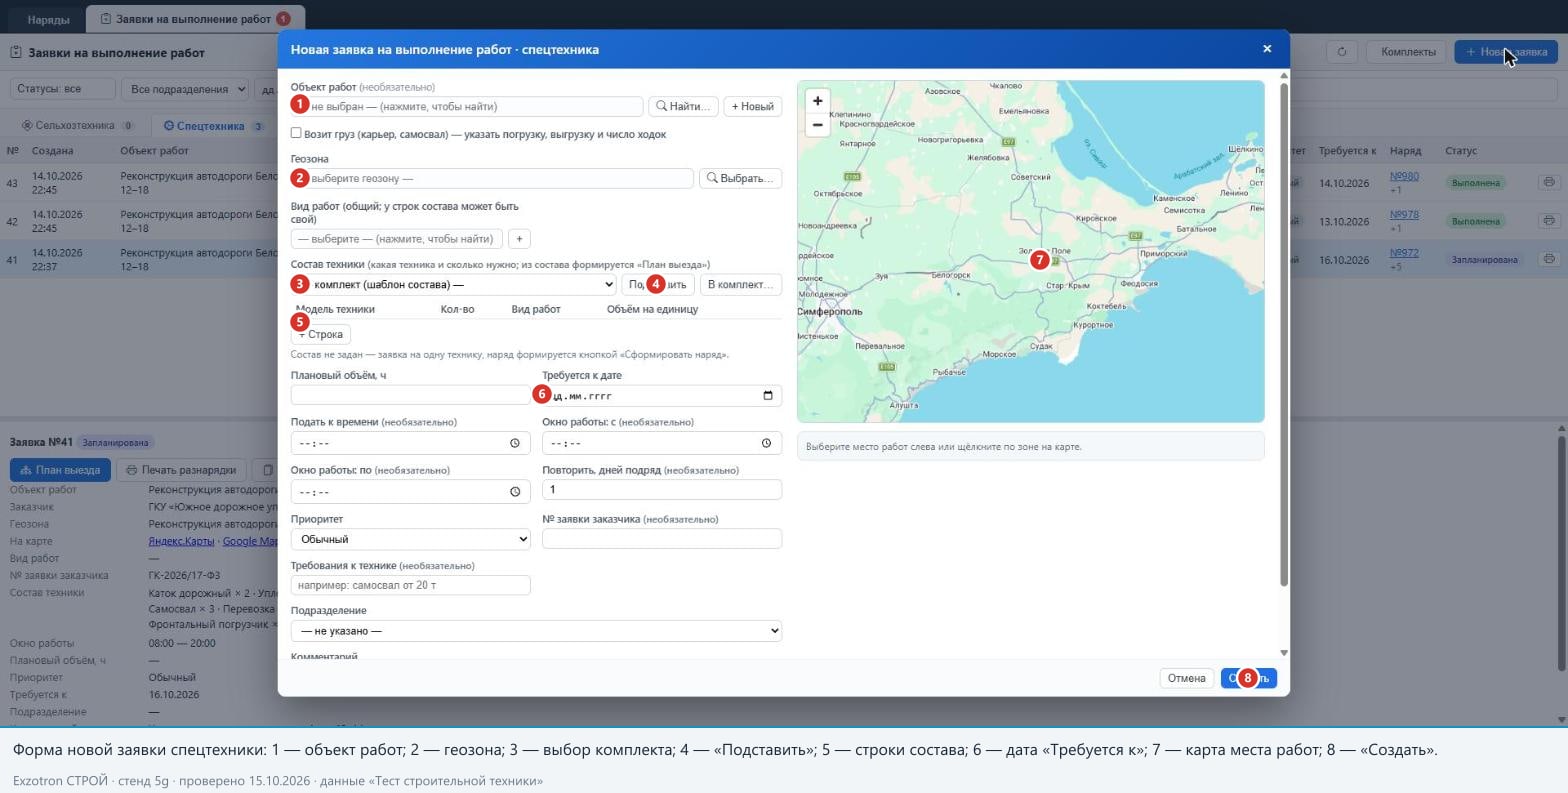The height and width of the screenshot is (793, 1568).
Task: Open calendar picker in 'Требуется к дате' field
Action: click(767, 395)
